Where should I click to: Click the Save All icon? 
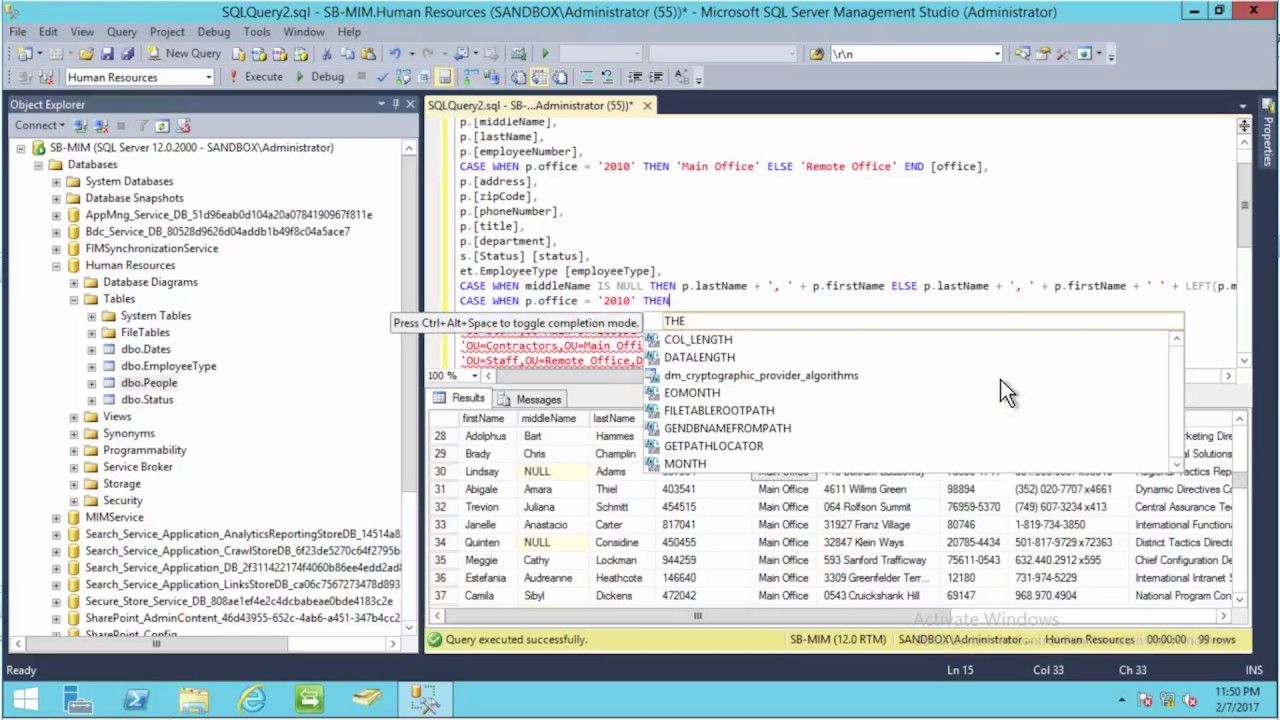tap(127, 54)
